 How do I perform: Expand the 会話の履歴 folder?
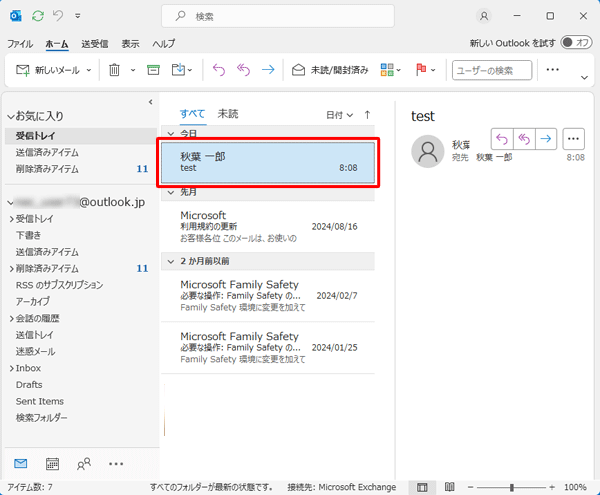11,318
